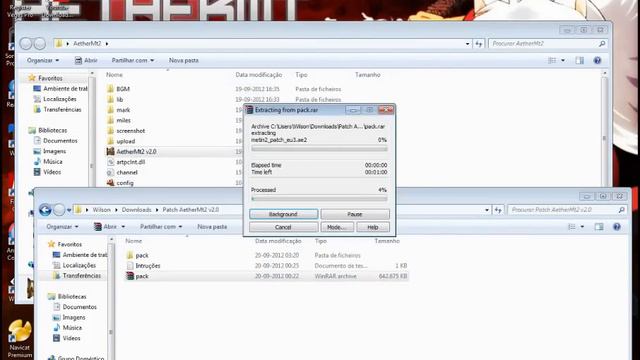
Task: Pause the pack.rar extraction
Action: (355, 214)
